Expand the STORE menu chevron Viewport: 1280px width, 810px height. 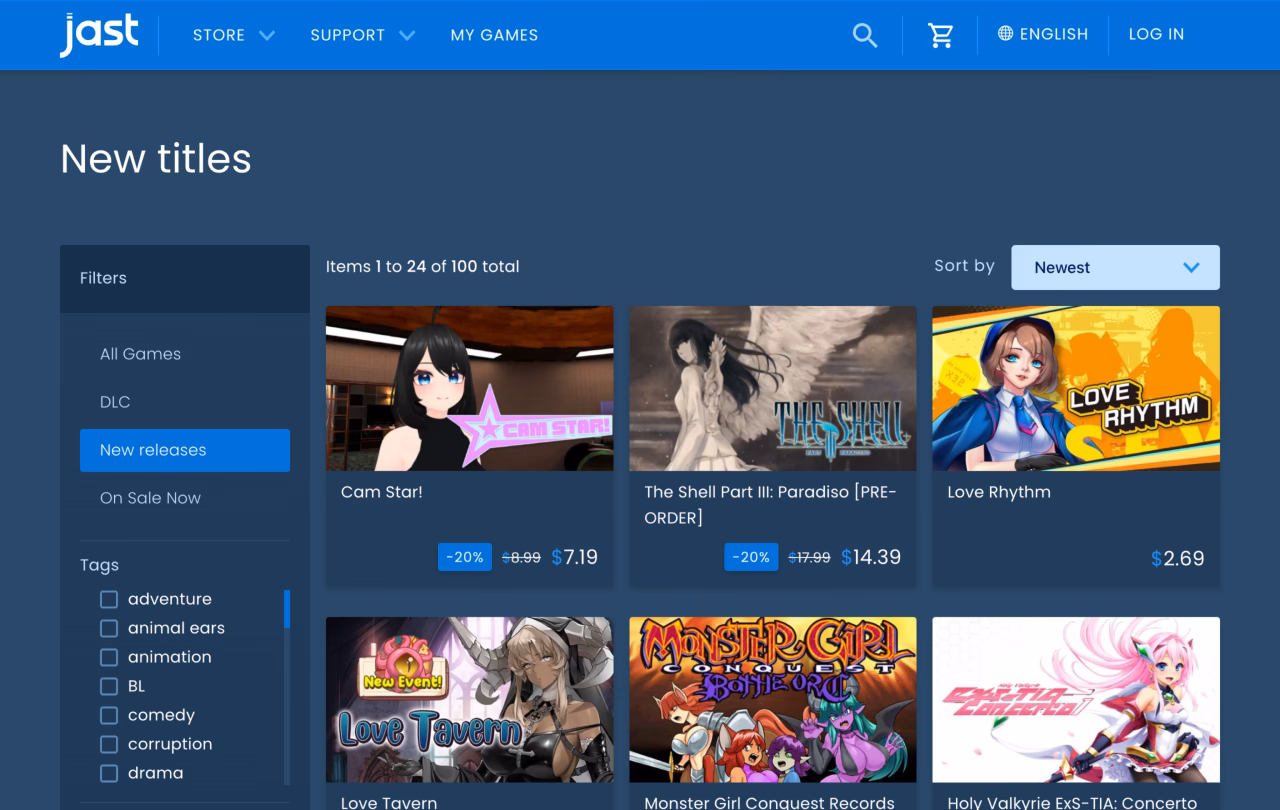(x=267, y=35)
